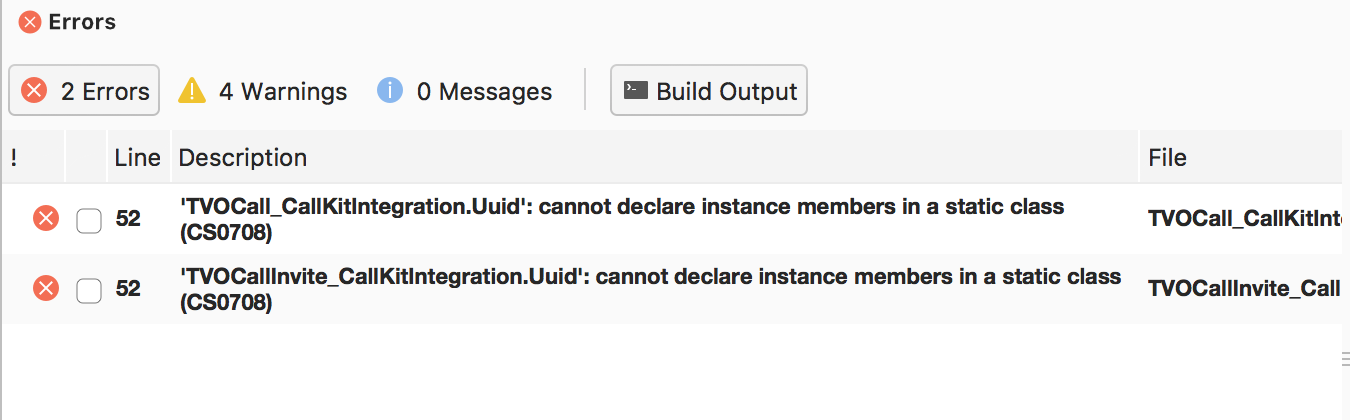Click the terminal icon in Build Output

click(635, 90)
